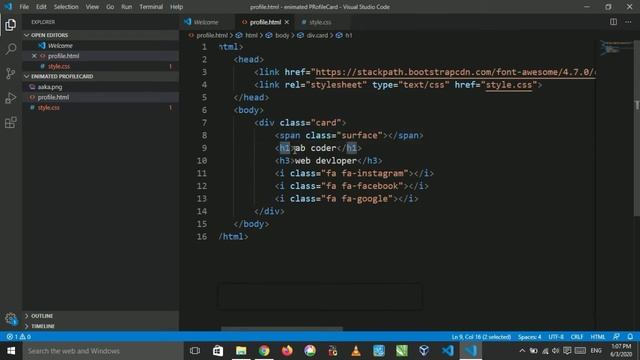Open VLC media player from taskbar

(x=356, y=351)
